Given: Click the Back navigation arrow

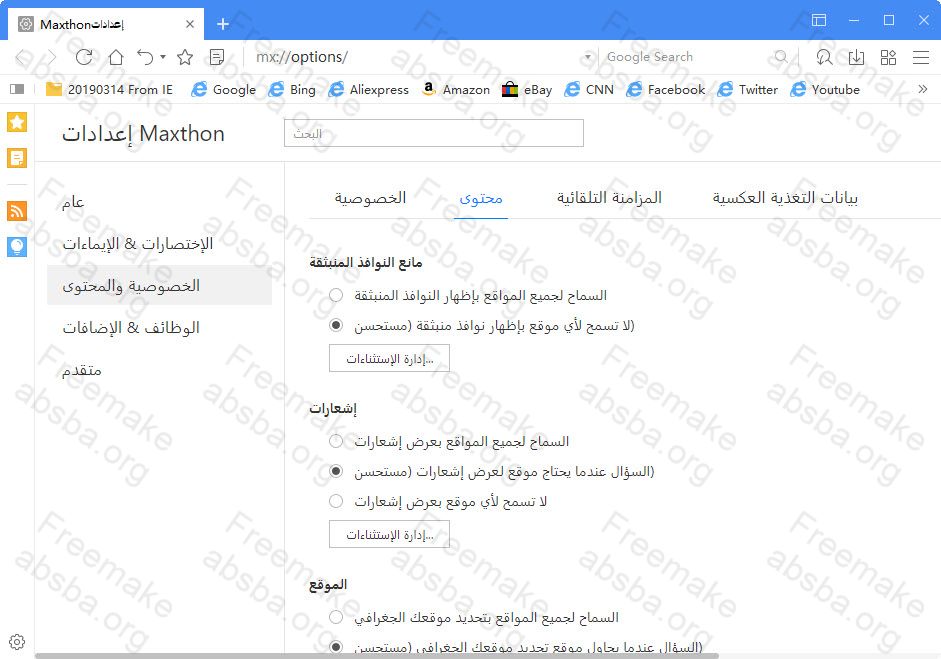Looking at the screenshot, I should point(22,57).
